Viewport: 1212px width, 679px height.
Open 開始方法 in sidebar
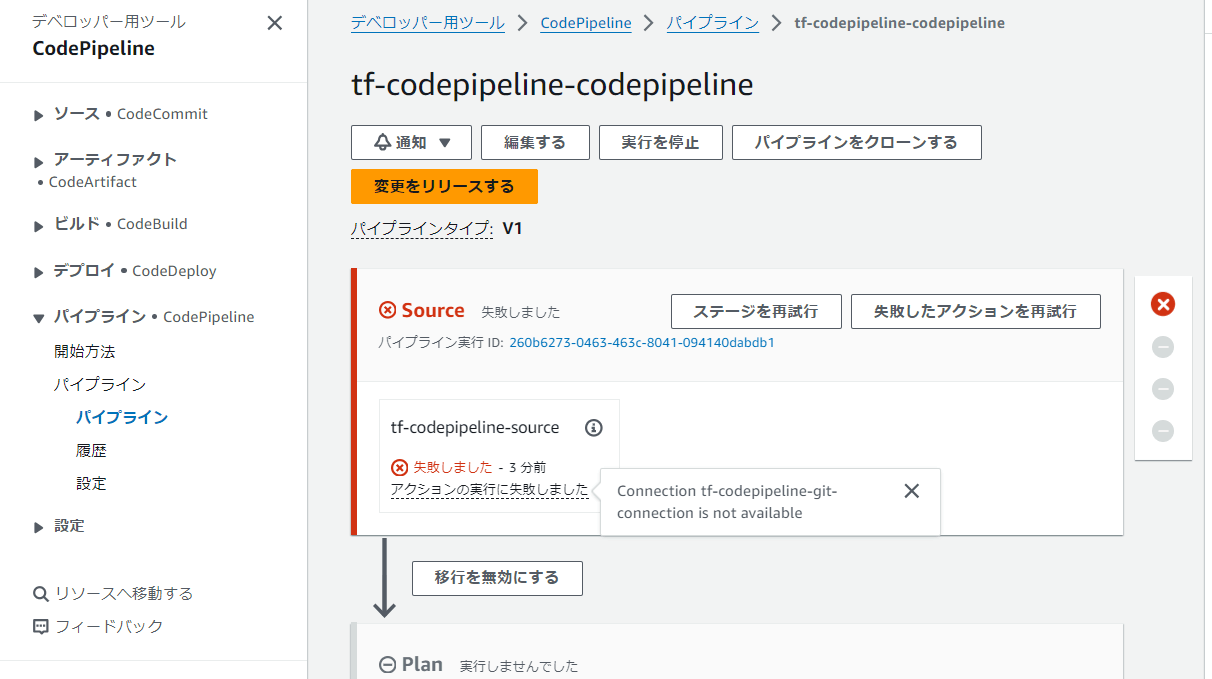tap(85, 351)
